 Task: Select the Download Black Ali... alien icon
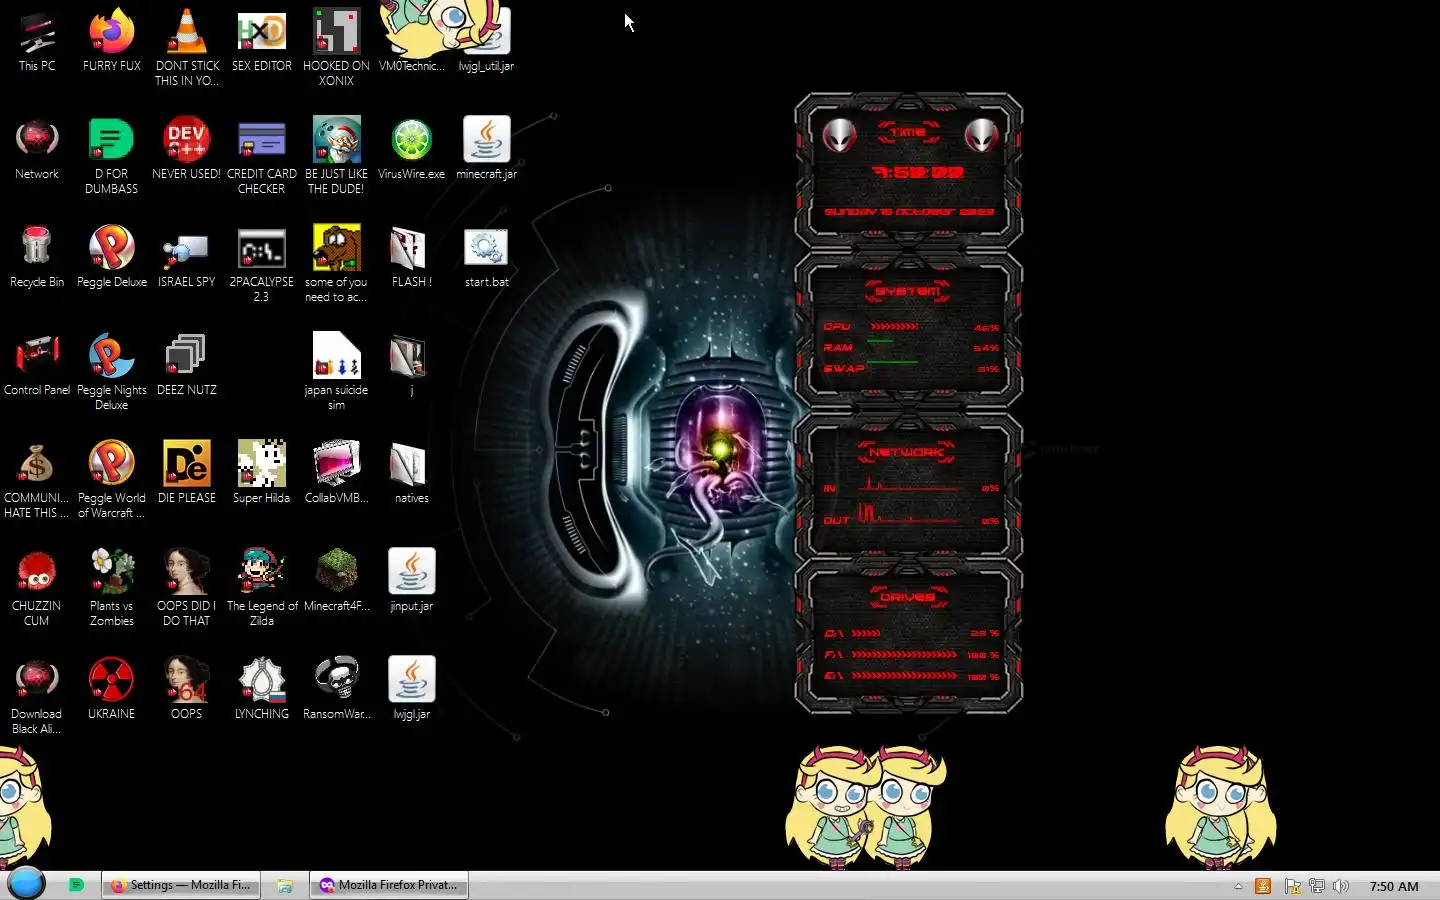pos(37,695)
